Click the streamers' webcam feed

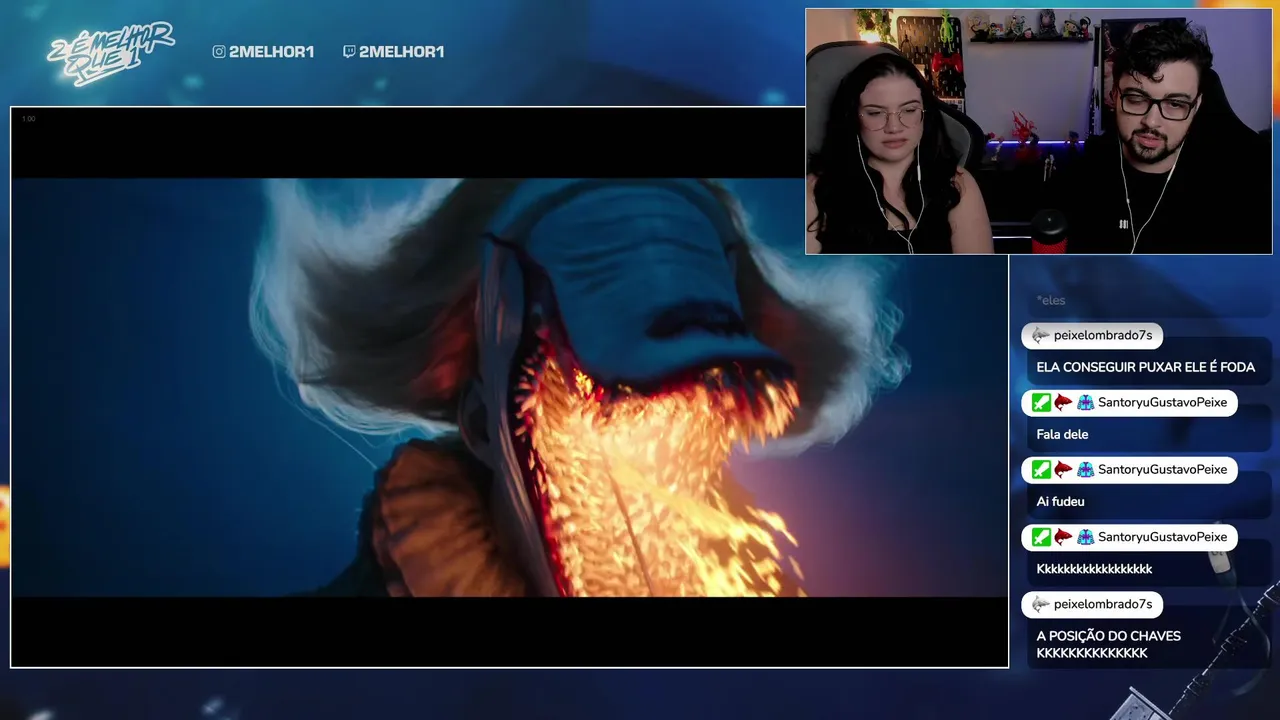coord(1039,131)
